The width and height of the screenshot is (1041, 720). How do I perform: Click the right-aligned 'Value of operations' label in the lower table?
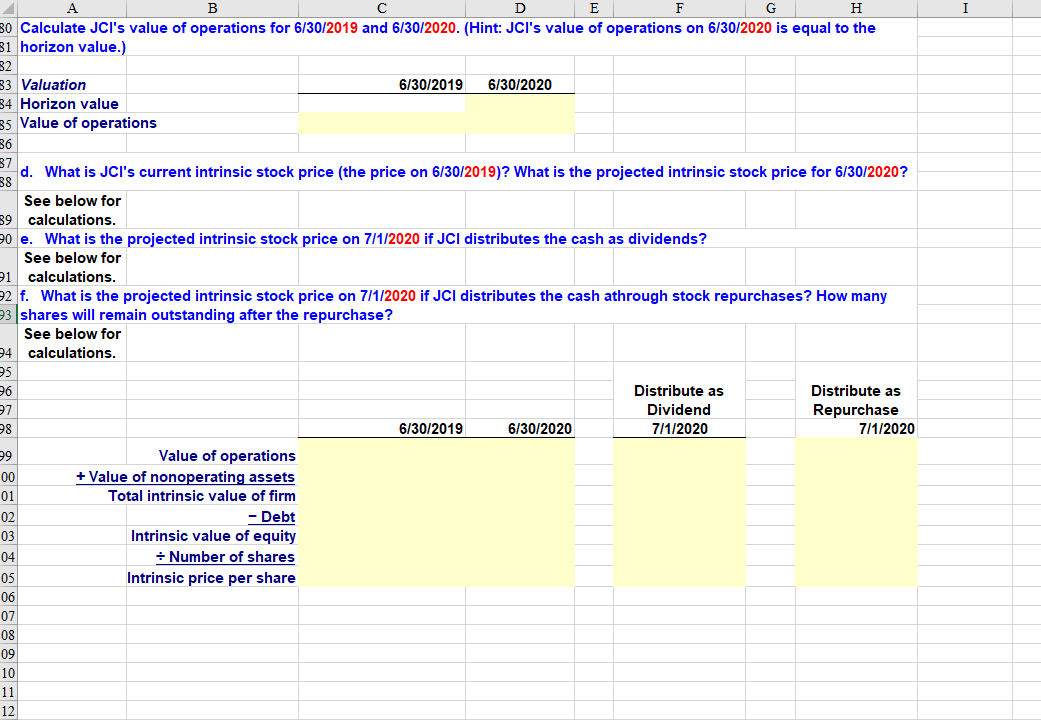click(227, 456)
